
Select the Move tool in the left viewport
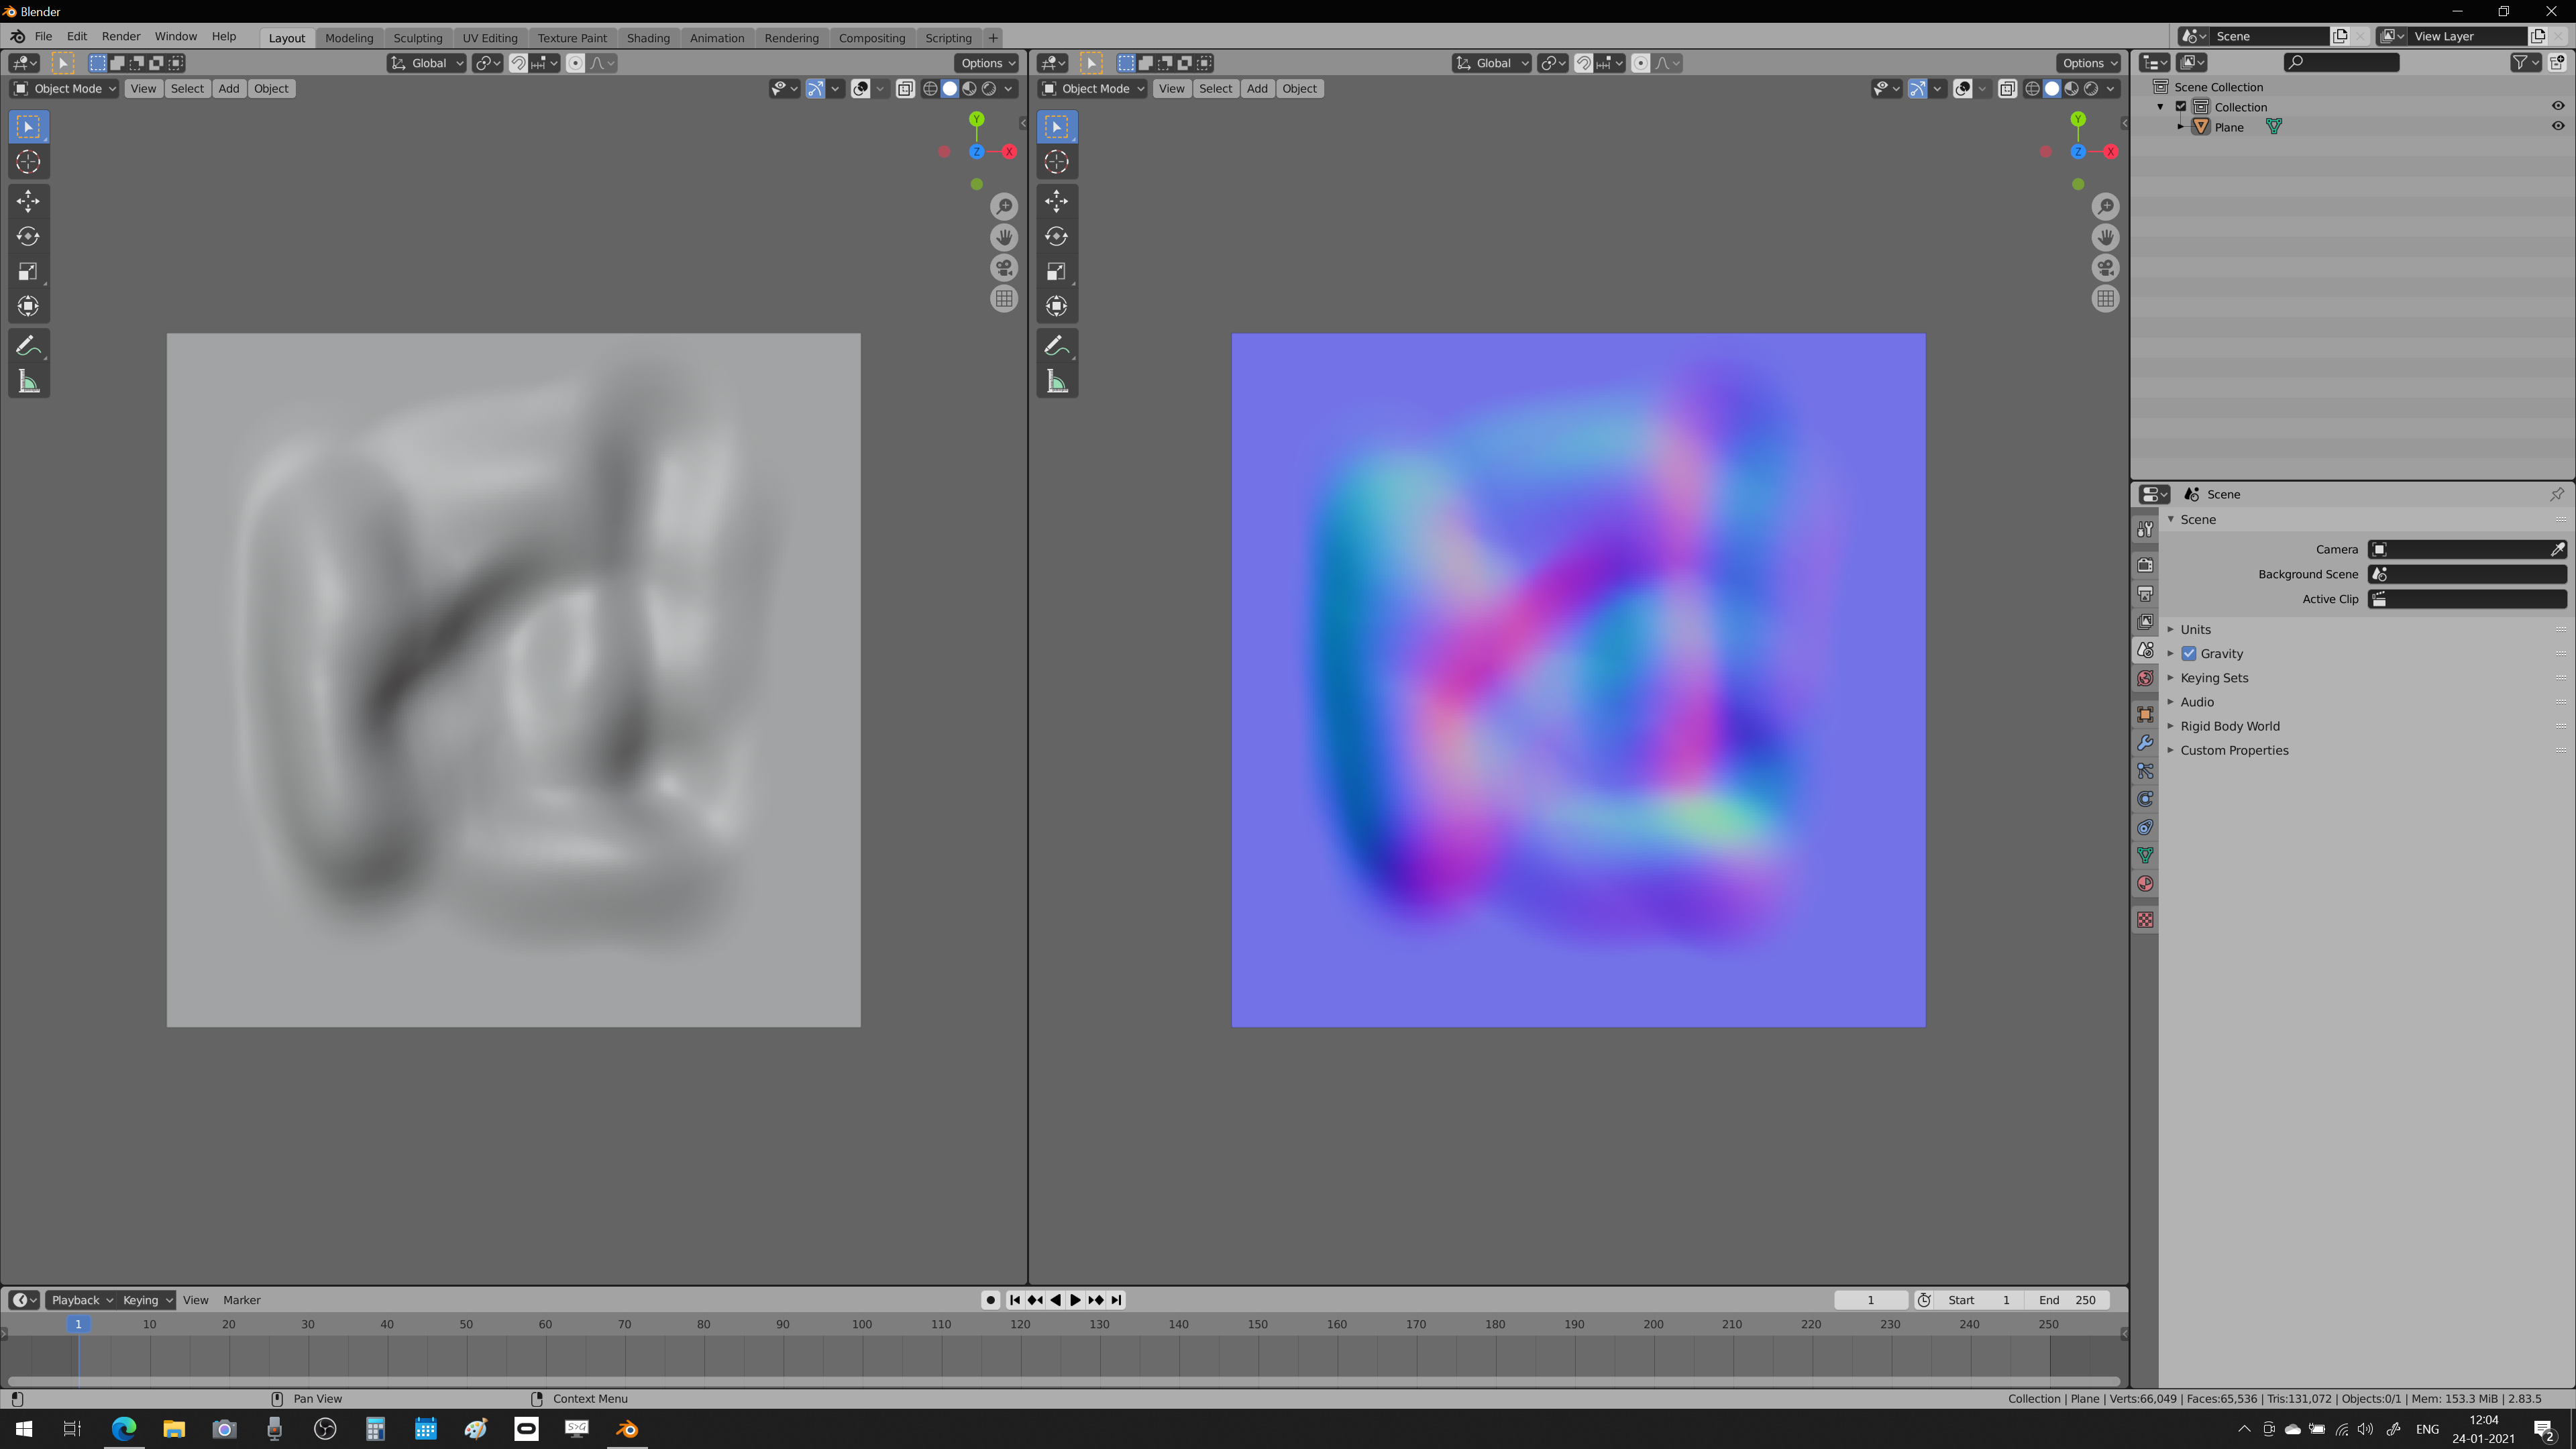point(28,201)
